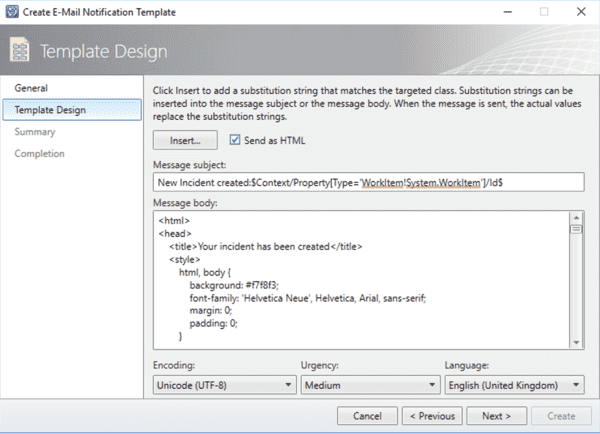This screenshot has width=600, height=434.
Task: Click the message body scroll down arrow
Action: pos(576,343)
